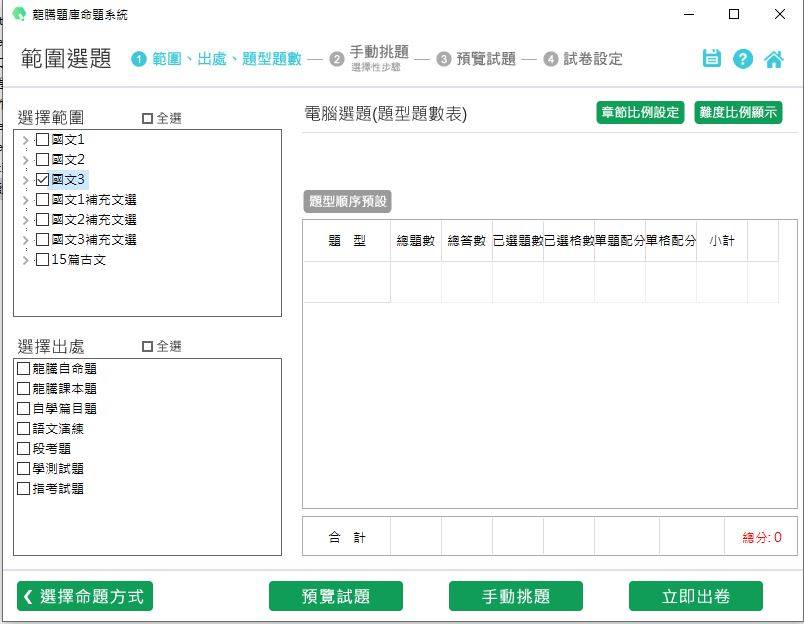
Task: Expand the 國文3補充文選 tree node
Action: 25,240
